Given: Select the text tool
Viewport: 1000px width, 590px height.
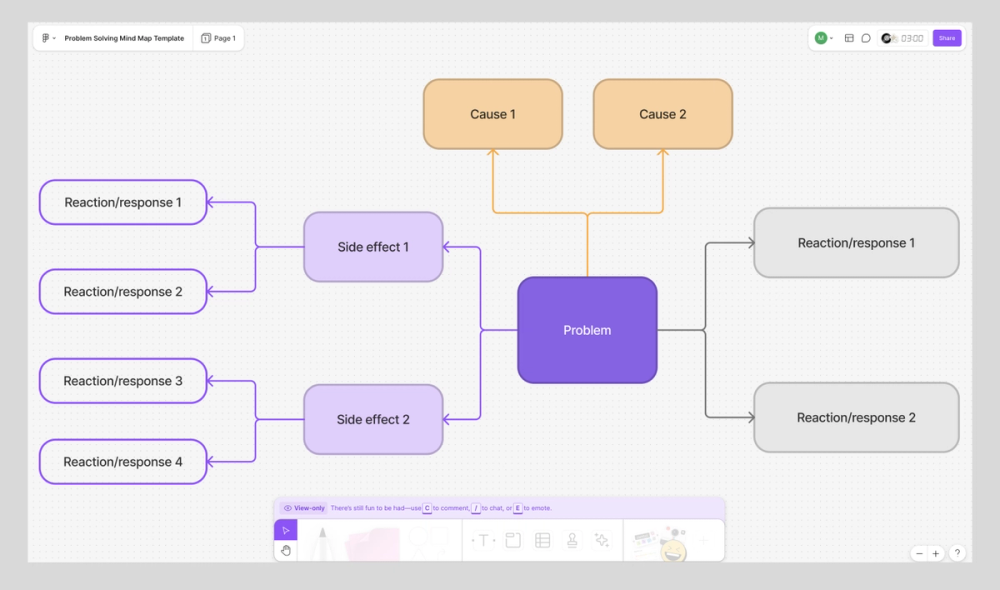Looking at the screenshot, I should [483, 540].
